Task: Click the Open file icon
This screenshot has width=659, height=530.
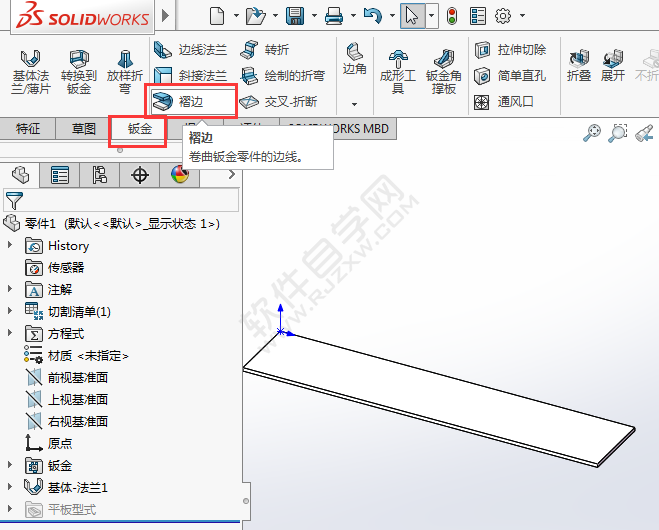Action: tap(256, 16)
